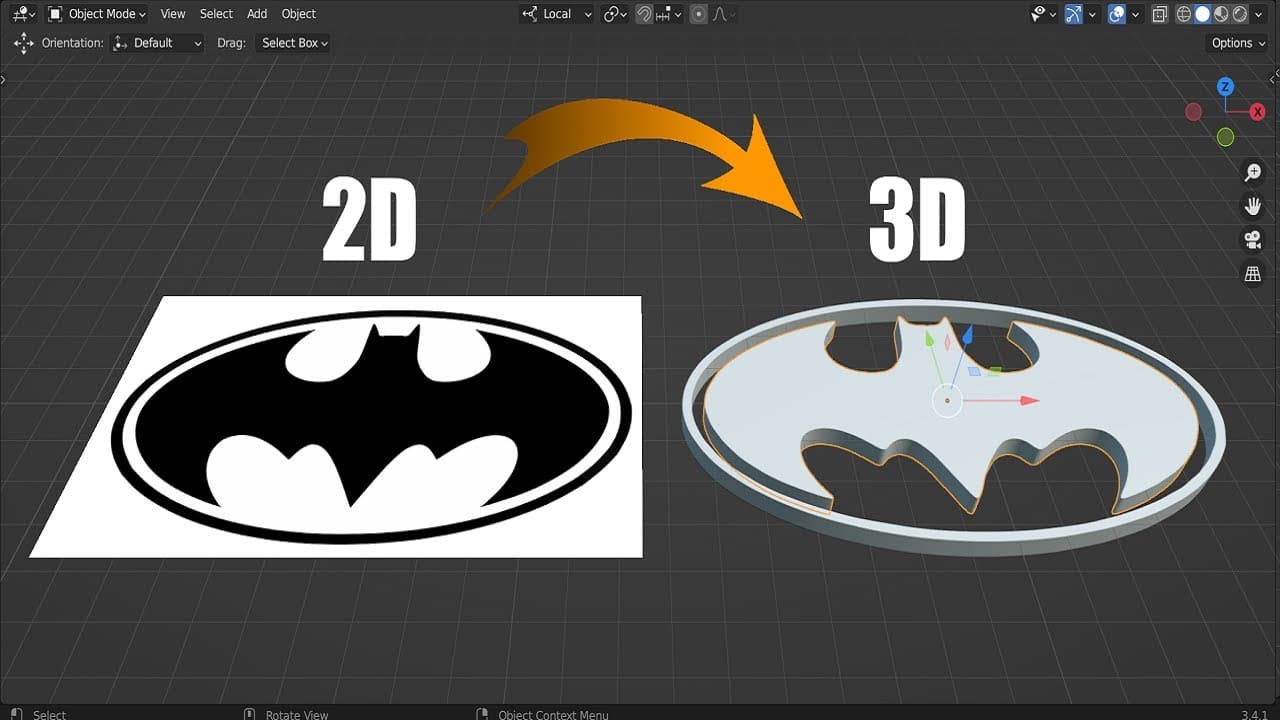1280x720 pixels.
Task: Click the red X move gizmo arrow
Action: 1028,401
